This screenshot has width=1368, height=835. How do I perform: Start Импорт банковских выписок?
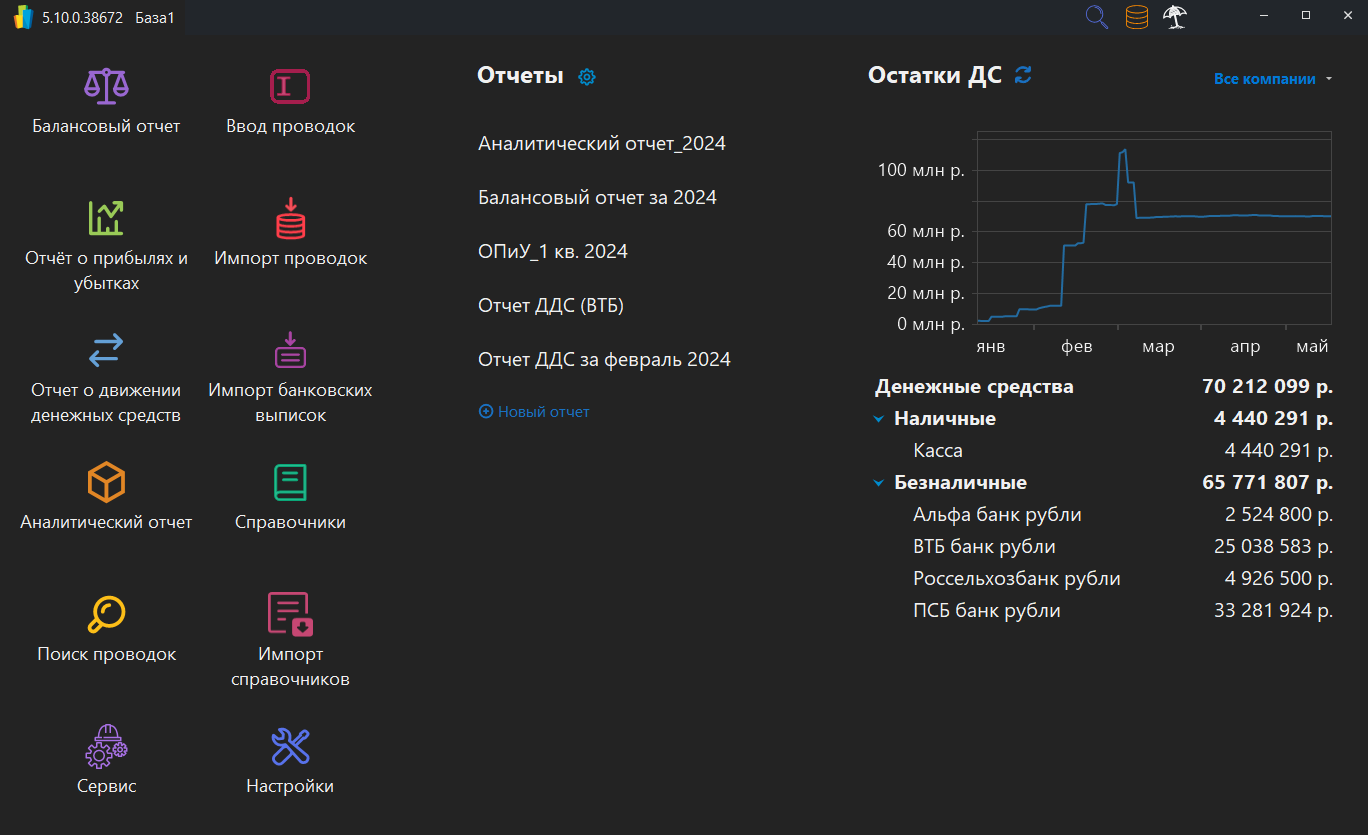289,350
